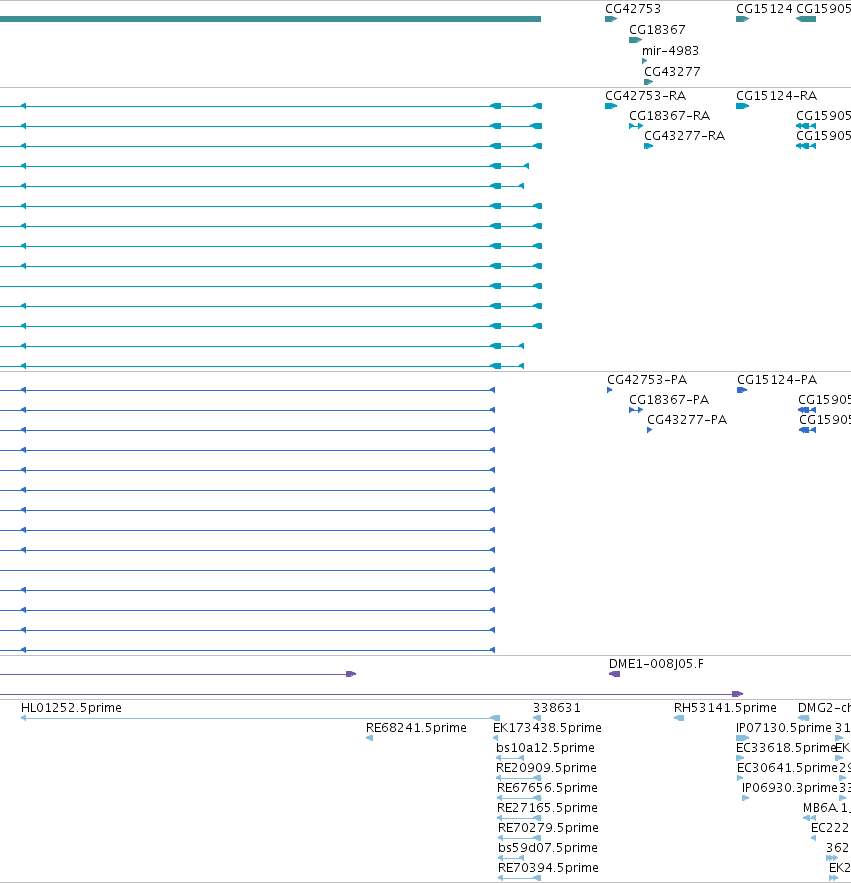Select transcript CG15124-RA label
The height and width of the screenshot is (883, 851).
point(776,95)
